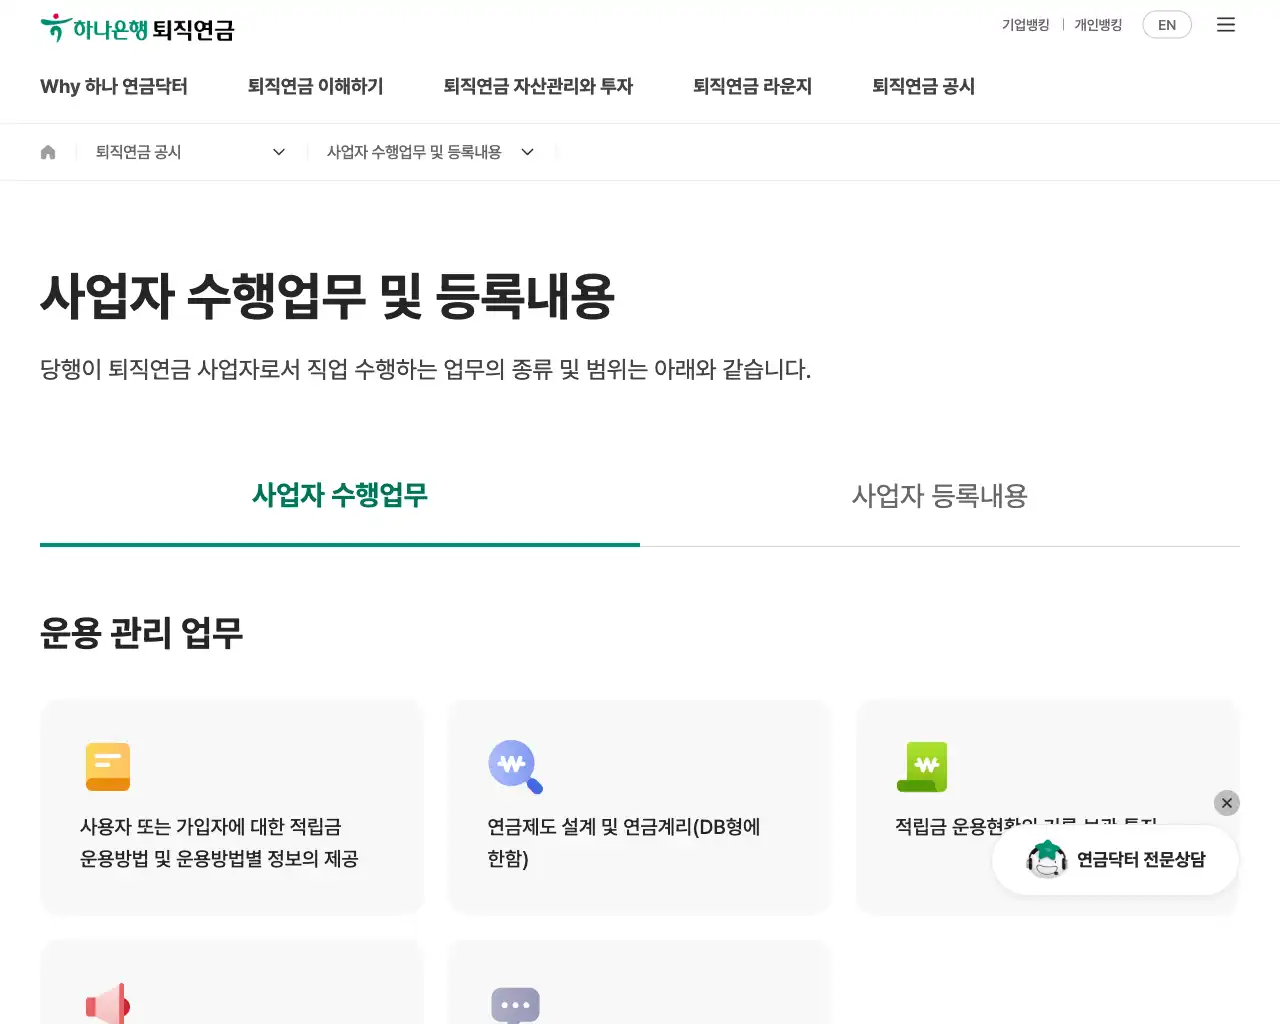
Task: Click the magnifier won coin icon
Action: 515,767
